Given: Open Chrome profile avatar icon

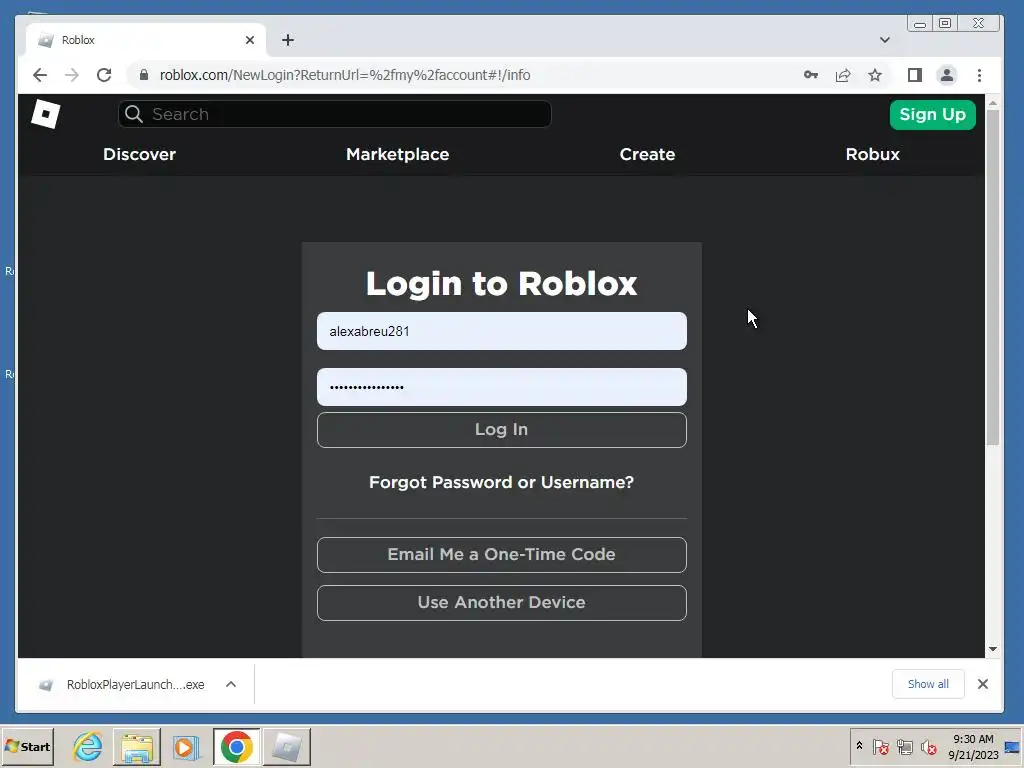Looking at the screenshot, I should coord(947,75).
